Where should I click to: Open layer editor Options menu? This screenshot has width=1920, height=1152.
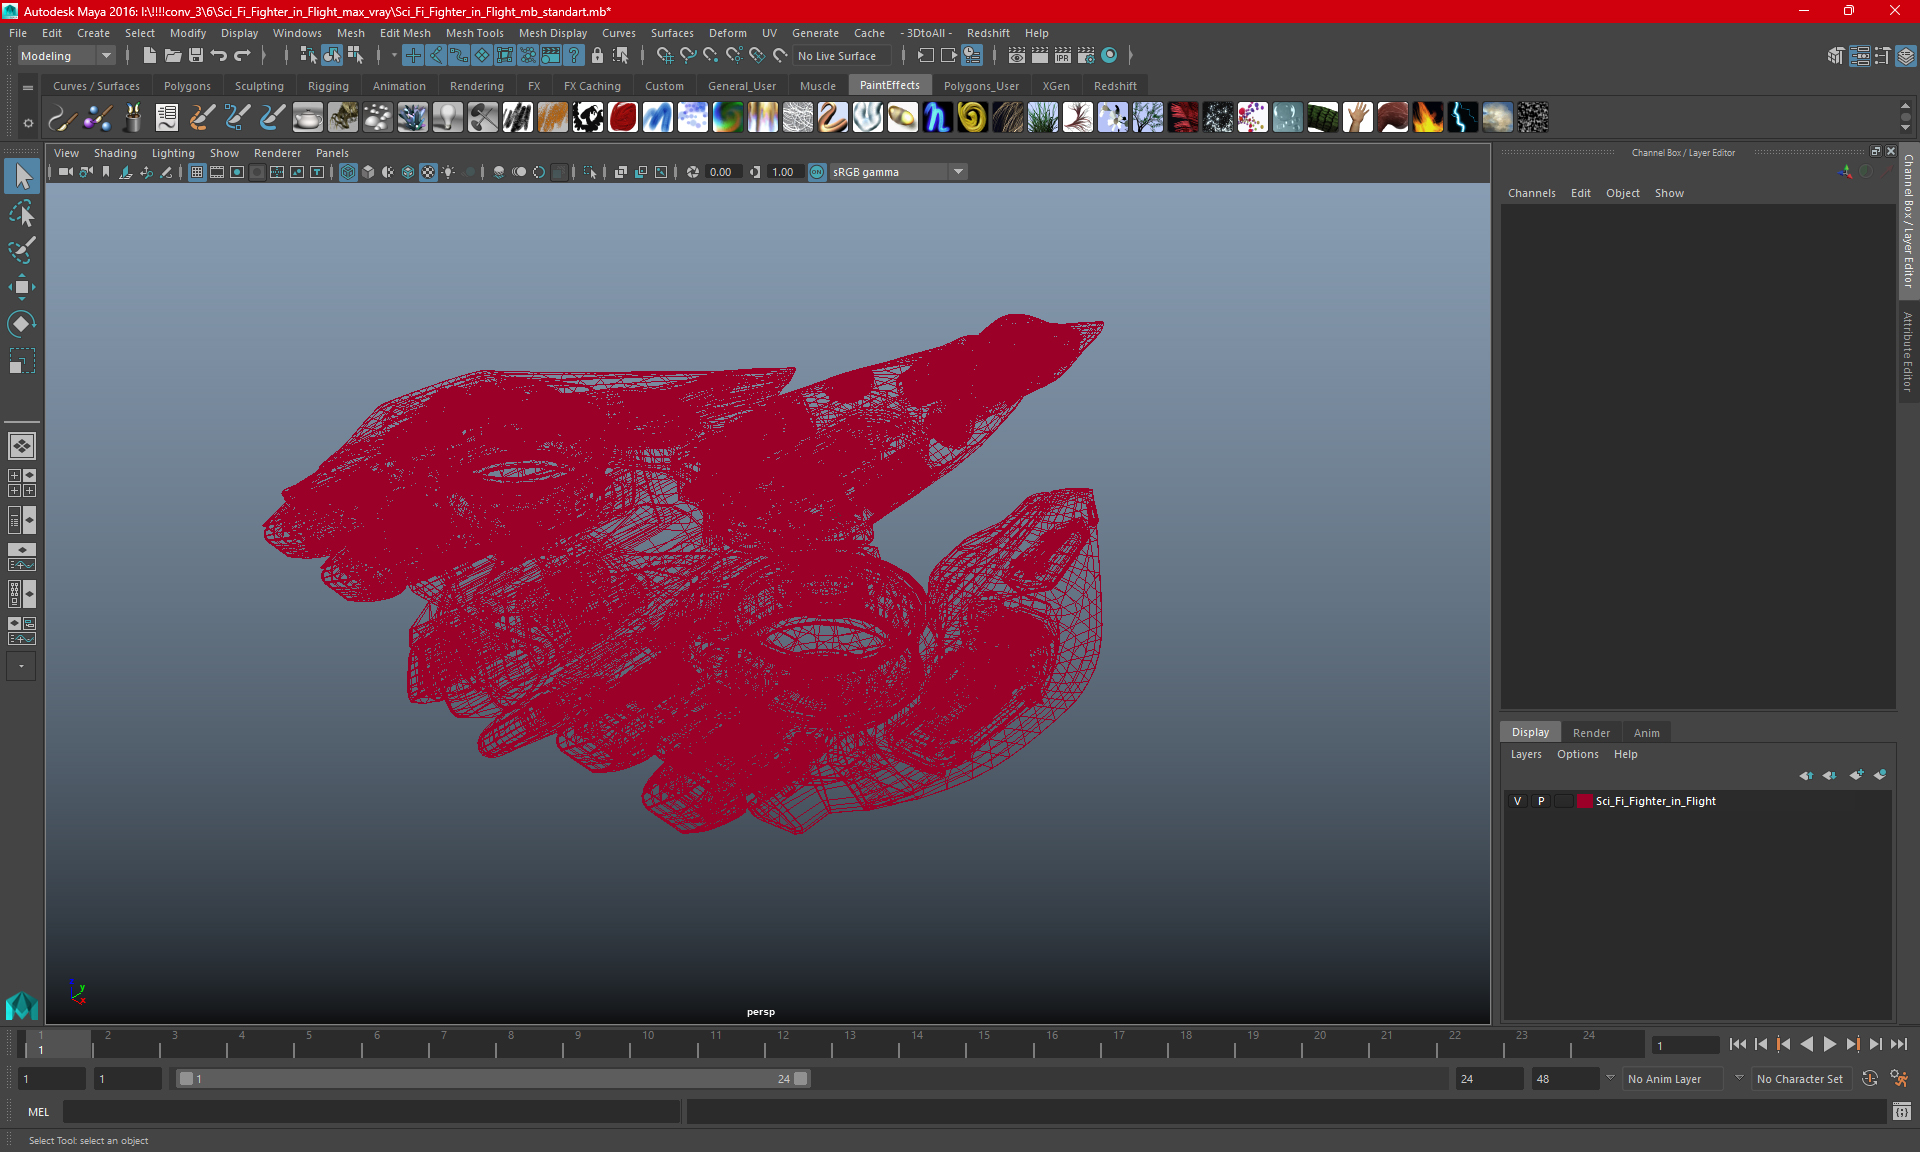[x=1577, y=754]
